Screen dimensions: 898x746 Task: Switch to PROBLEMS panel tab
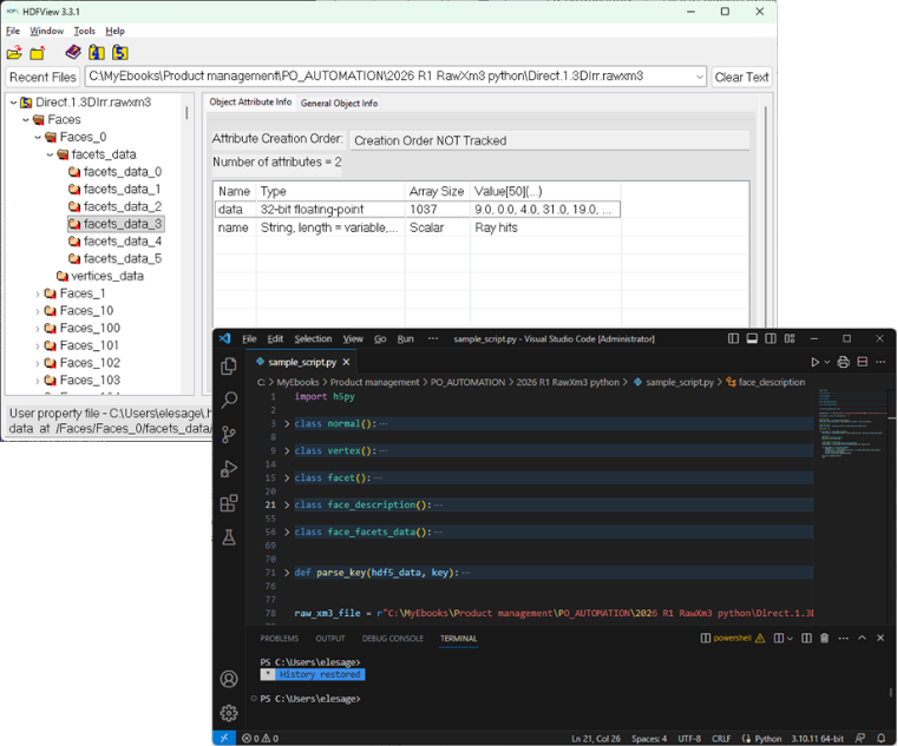pos(279,638)
